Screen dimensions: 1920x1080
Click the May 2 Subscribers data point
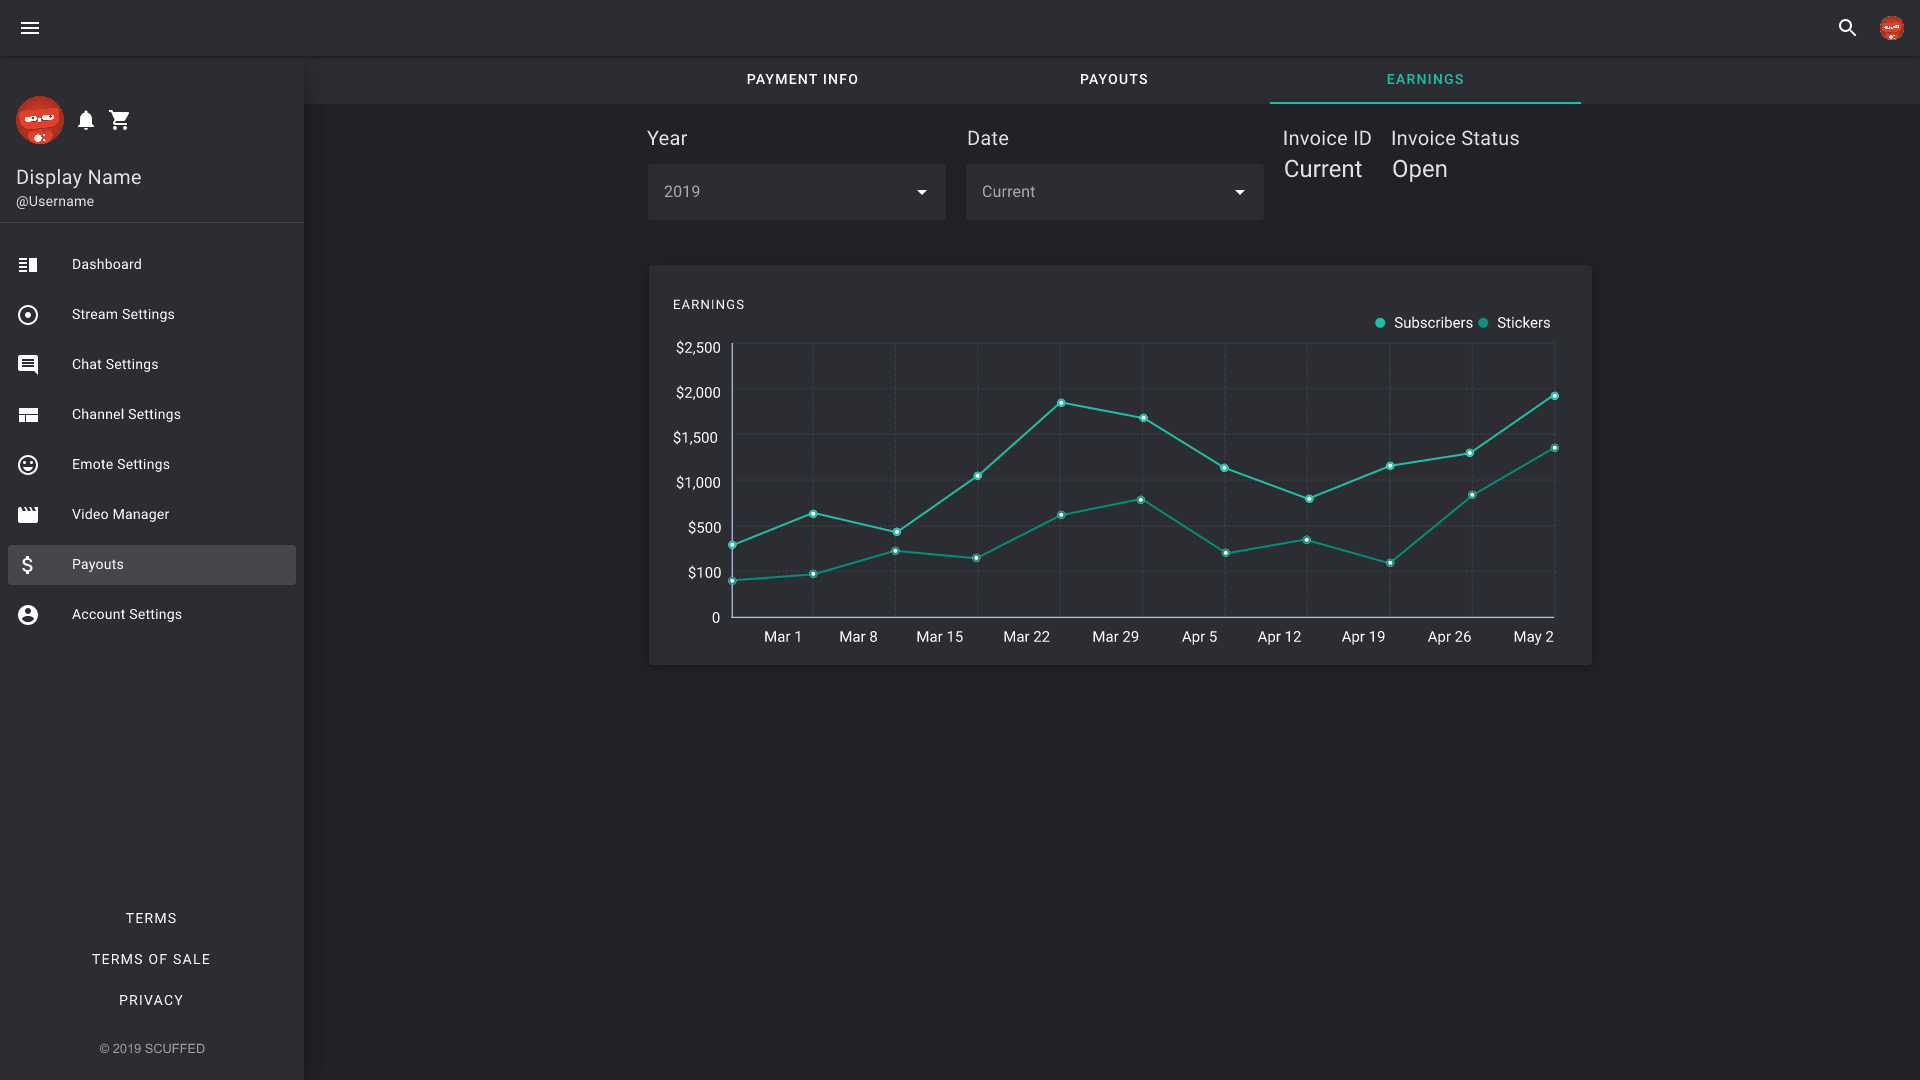click(x=1554, y=396)
